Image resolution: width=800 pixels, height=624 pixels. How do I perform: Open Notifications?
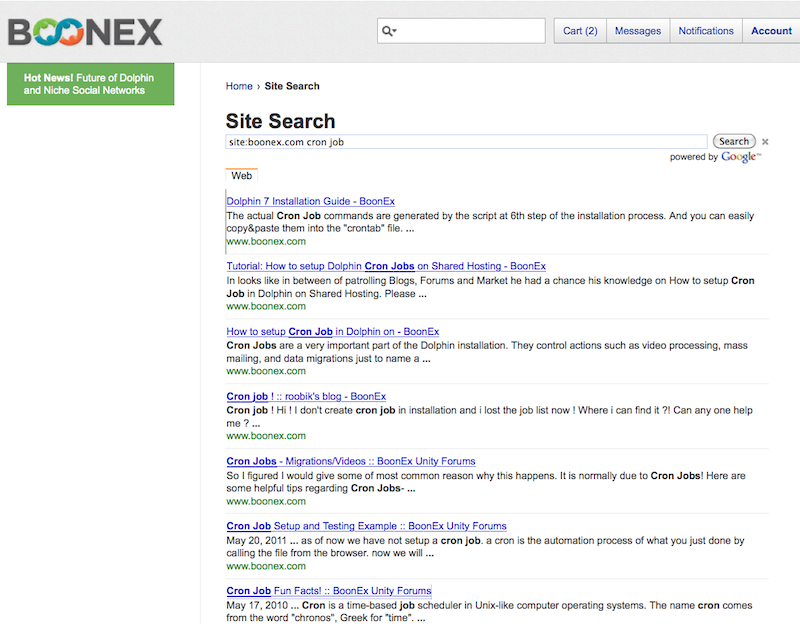click(706, 31)
